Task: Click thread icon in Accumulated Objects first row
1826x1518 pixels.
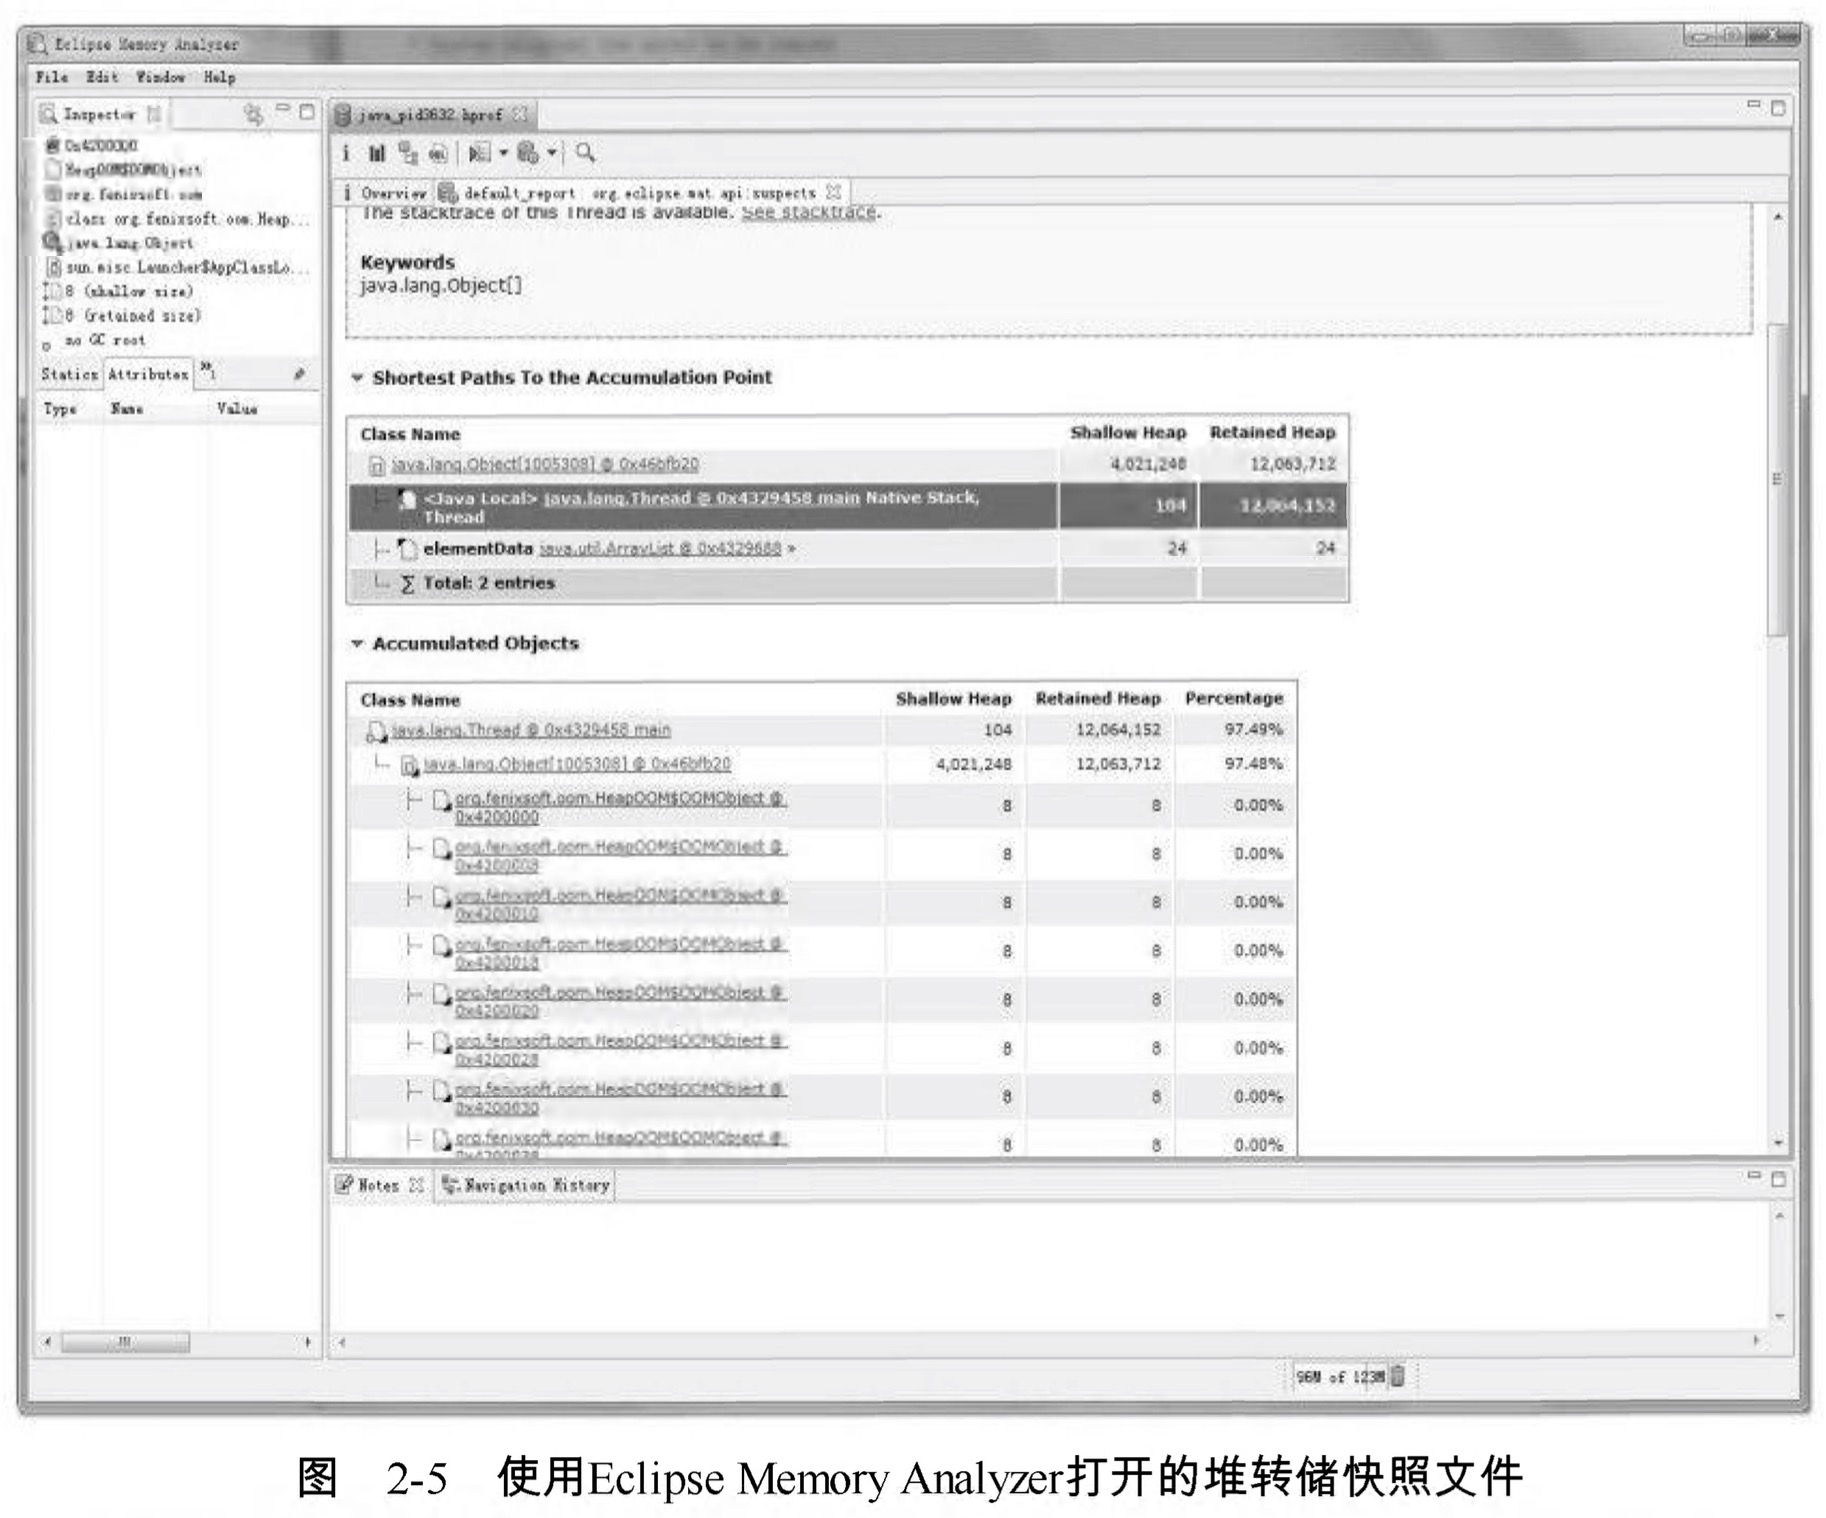Action: pyautogui.click(x=376, y=731)
